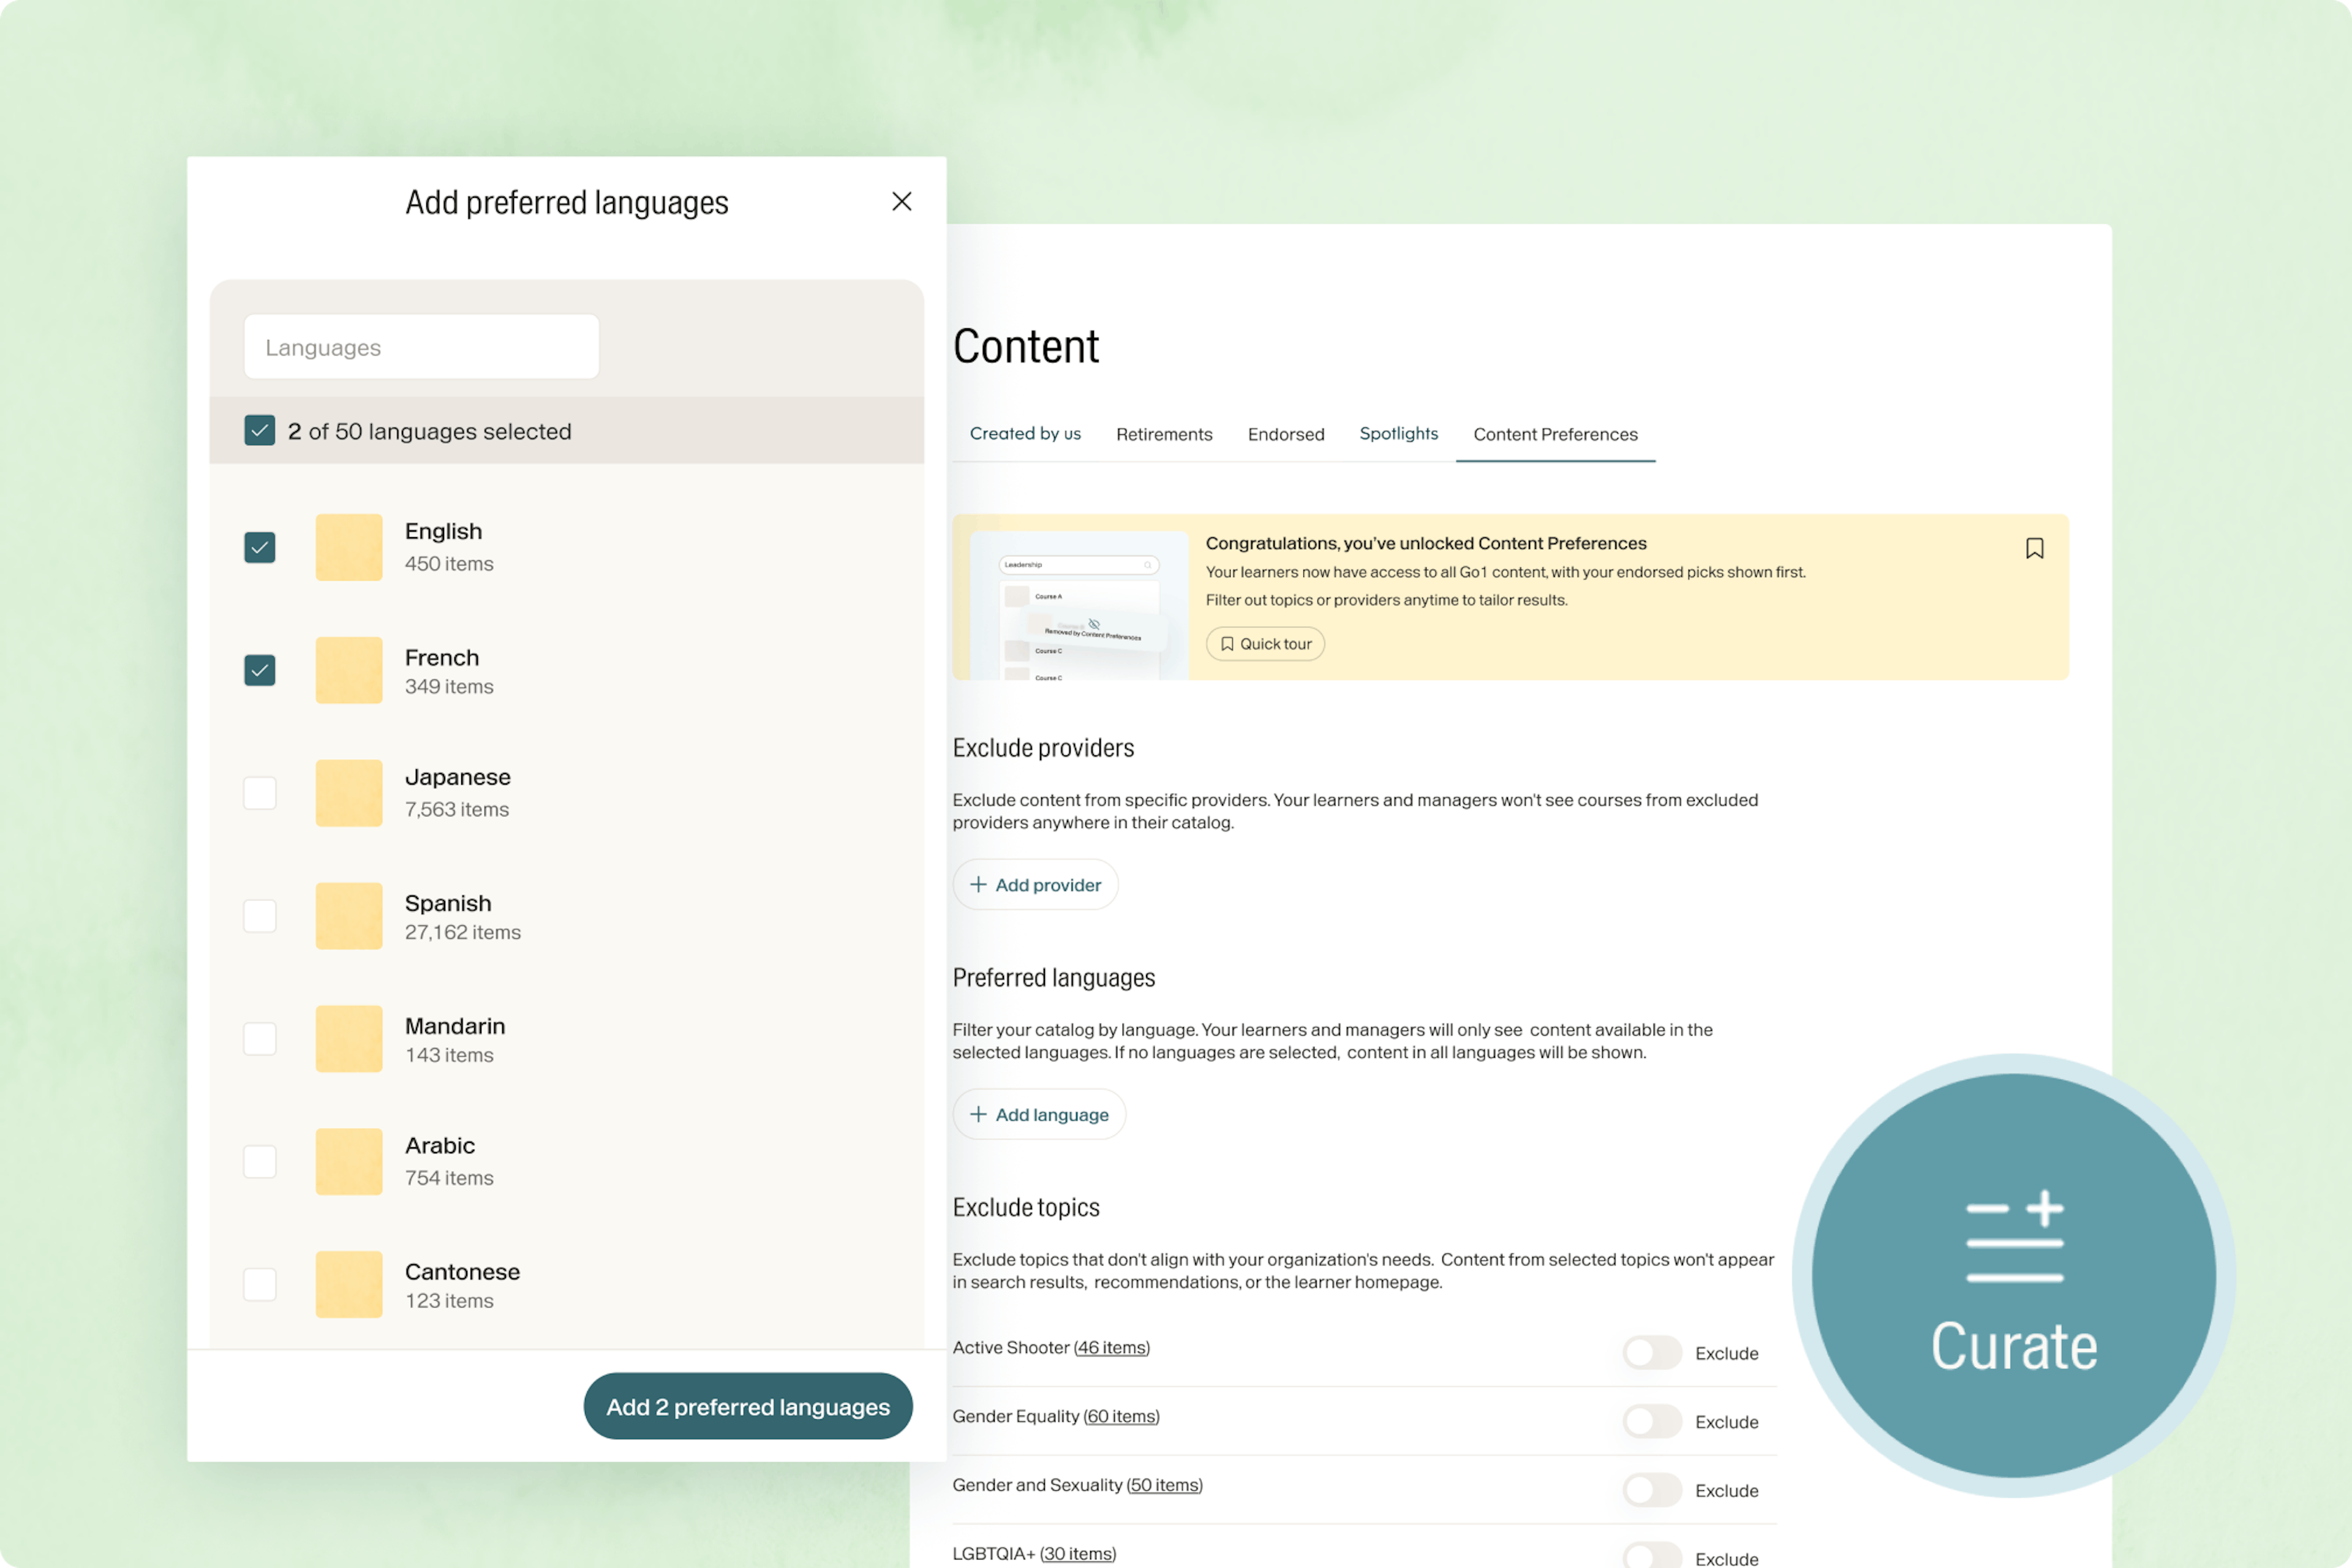2352x1568 pixels.
Task: Open the Retirements tab
Action: coord(1164,434)
